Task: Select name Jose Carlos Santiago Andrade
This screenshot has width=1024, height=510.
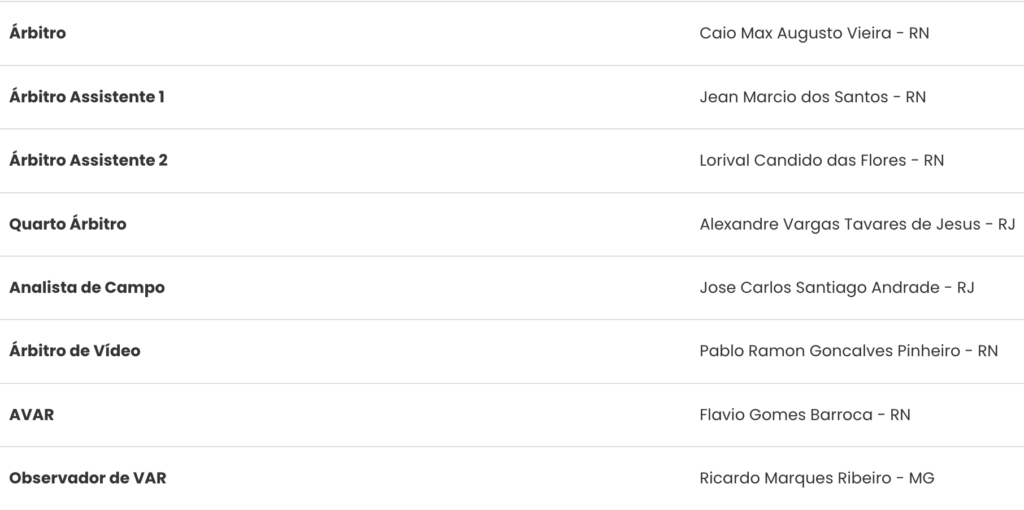Action: point(820,287)
